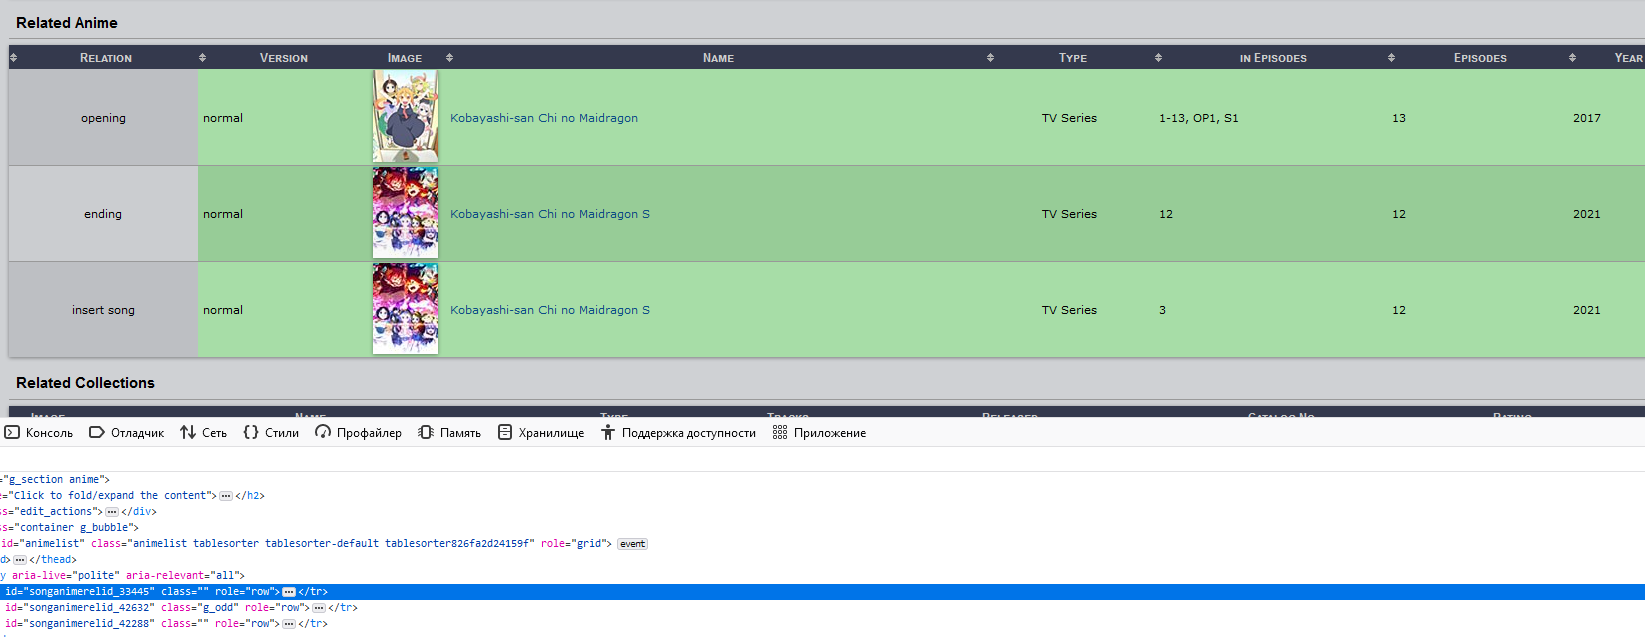Image resolution: width=1645 pixels, height=637 pixels.
Task: Open the Отладчик (Debugger) panel icon
Action: 97,432
